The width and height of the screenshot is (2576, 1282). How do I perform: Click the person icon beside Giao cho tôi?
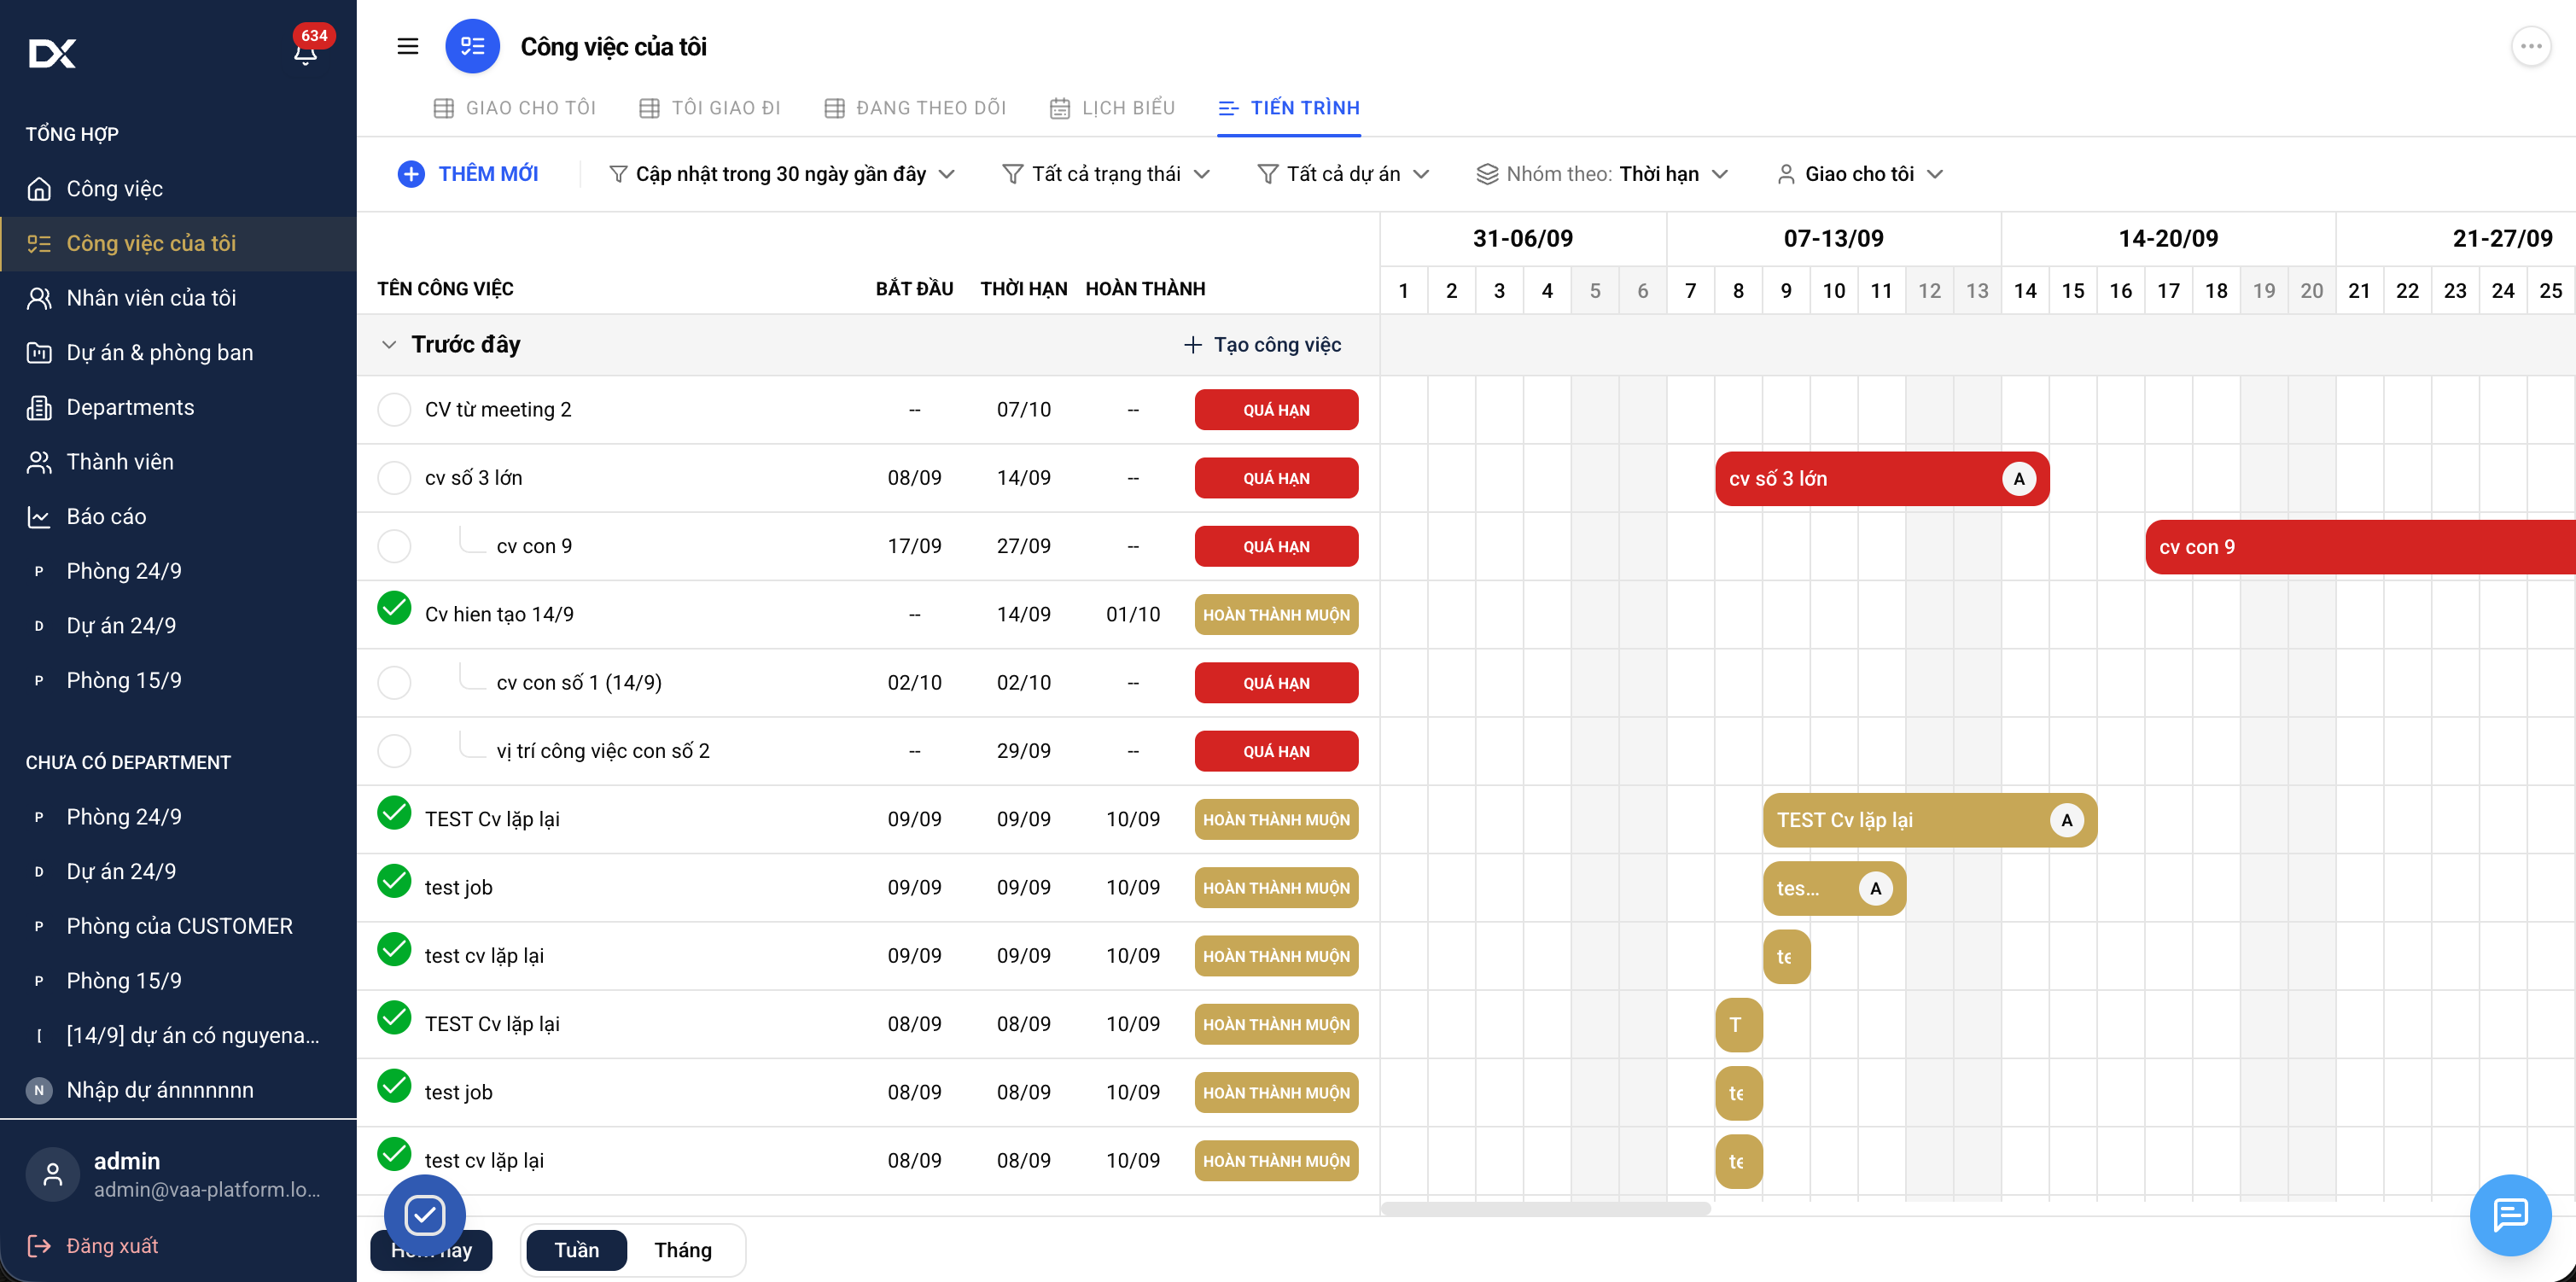(1786, 174)
